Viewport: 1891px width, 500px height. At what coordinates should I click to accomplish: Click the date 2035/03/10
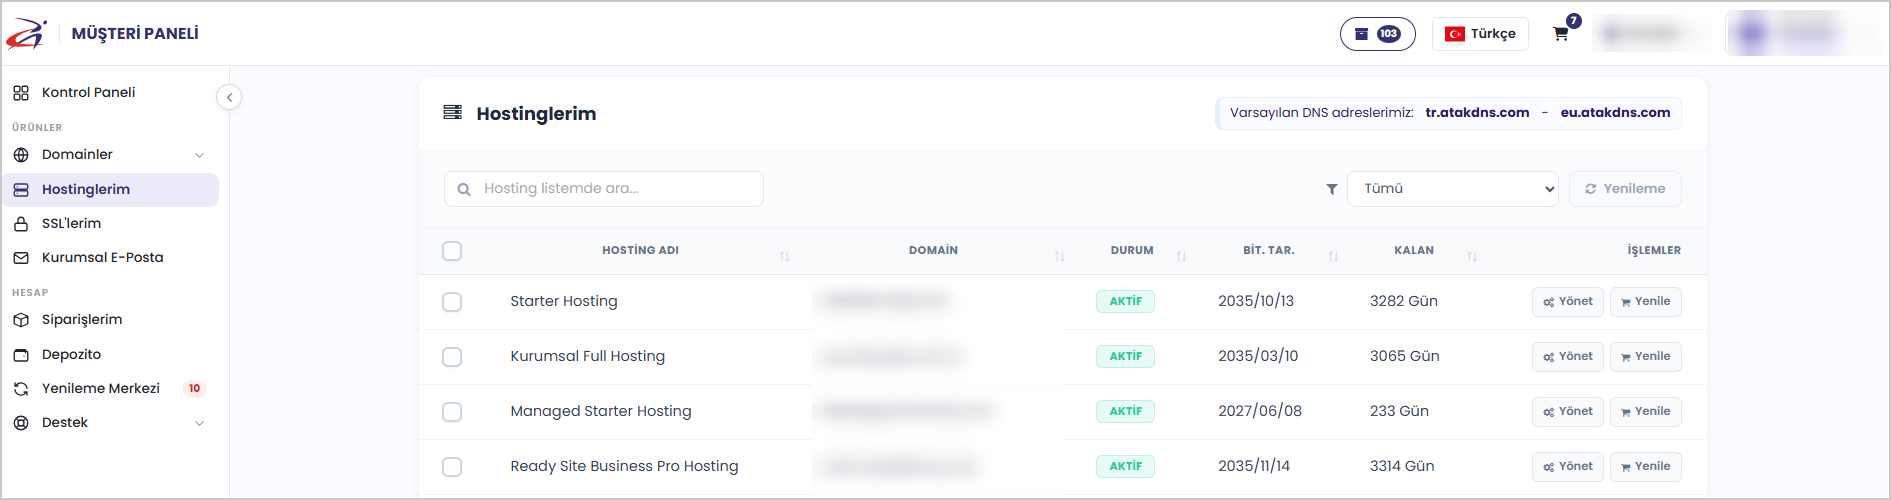pyautogui.click(x=1258, y=357)
